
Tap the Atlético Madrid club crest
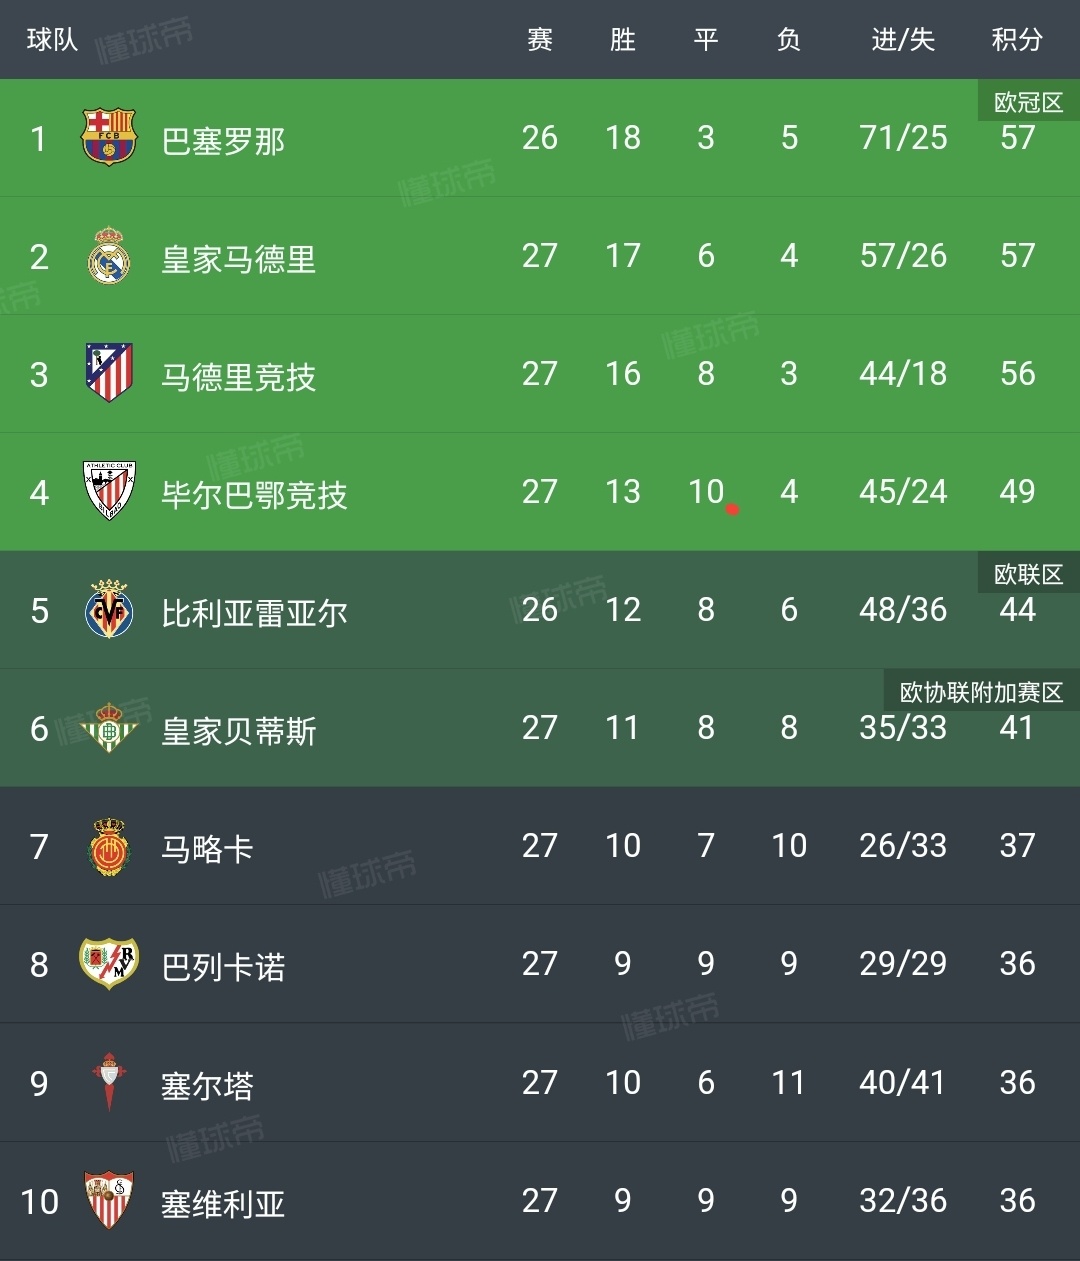pos(108,373)
